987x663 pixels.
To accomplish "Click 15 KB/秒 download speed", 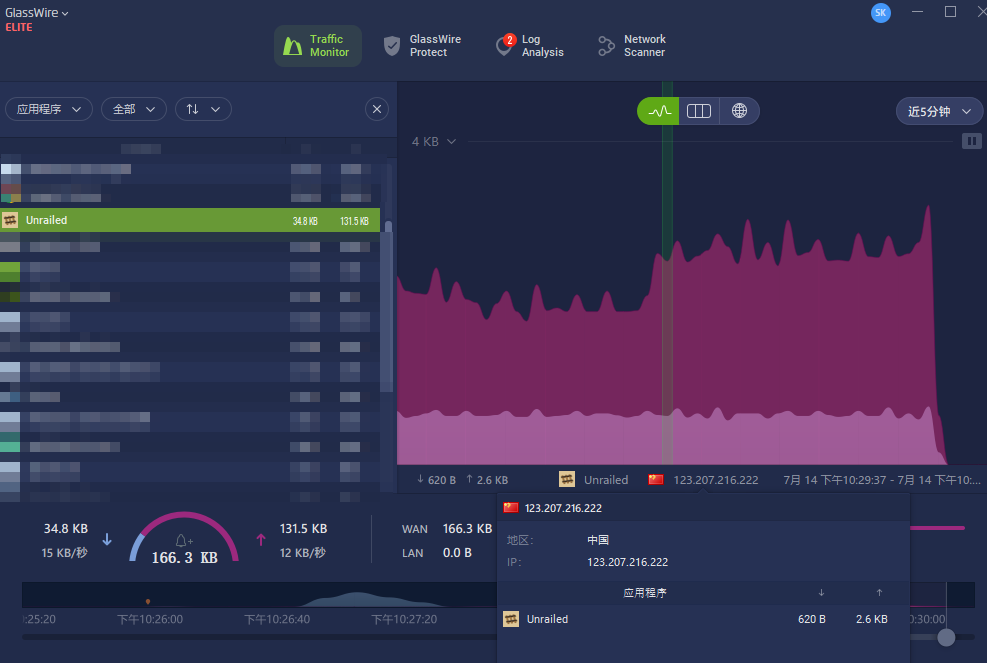I will [64, 553].
